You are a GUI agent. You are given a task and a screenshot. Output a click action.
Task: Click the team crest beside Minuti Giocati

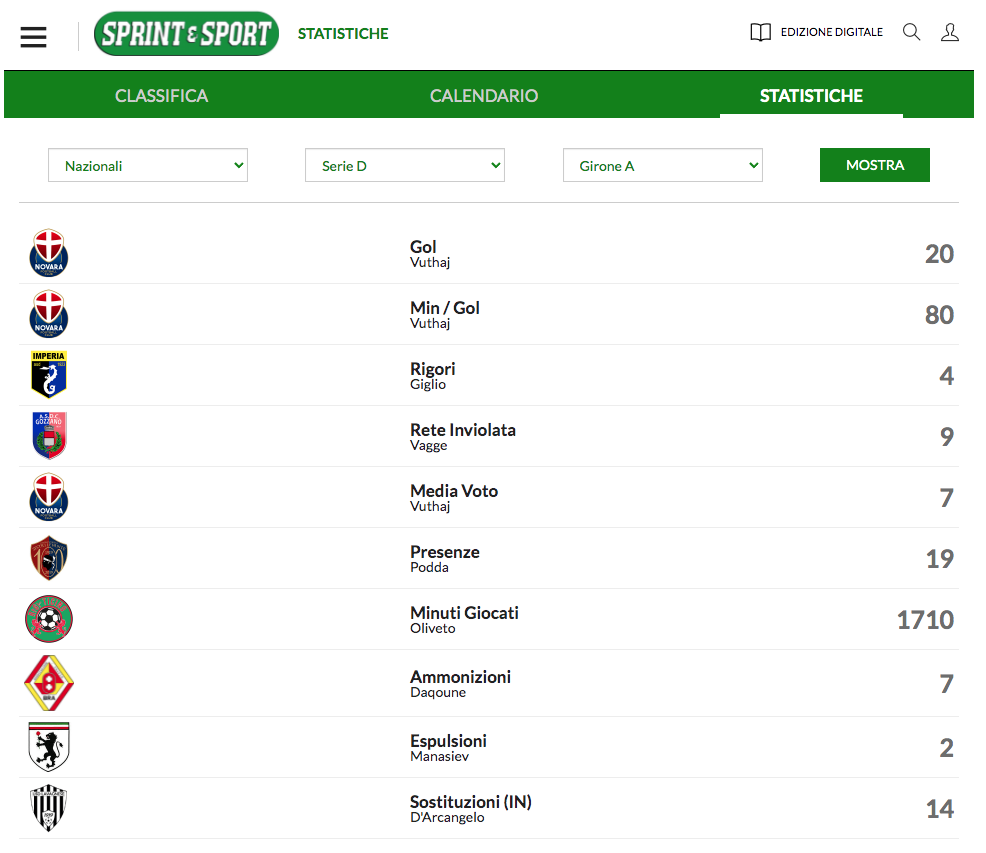(49, 619)
